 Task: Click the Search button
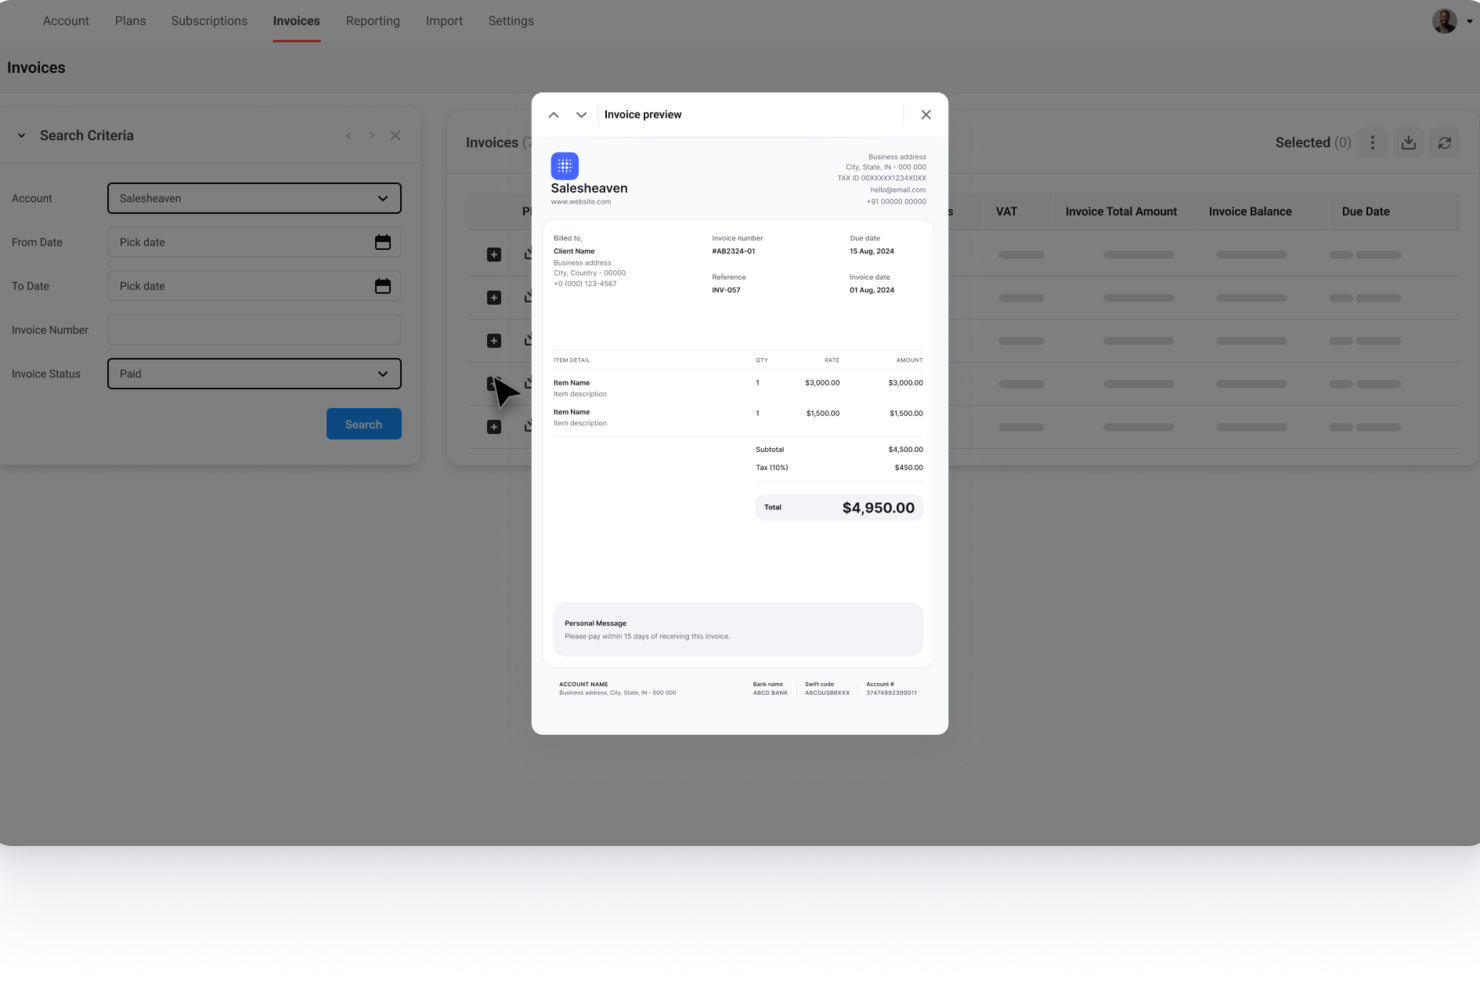click(363, 423)
